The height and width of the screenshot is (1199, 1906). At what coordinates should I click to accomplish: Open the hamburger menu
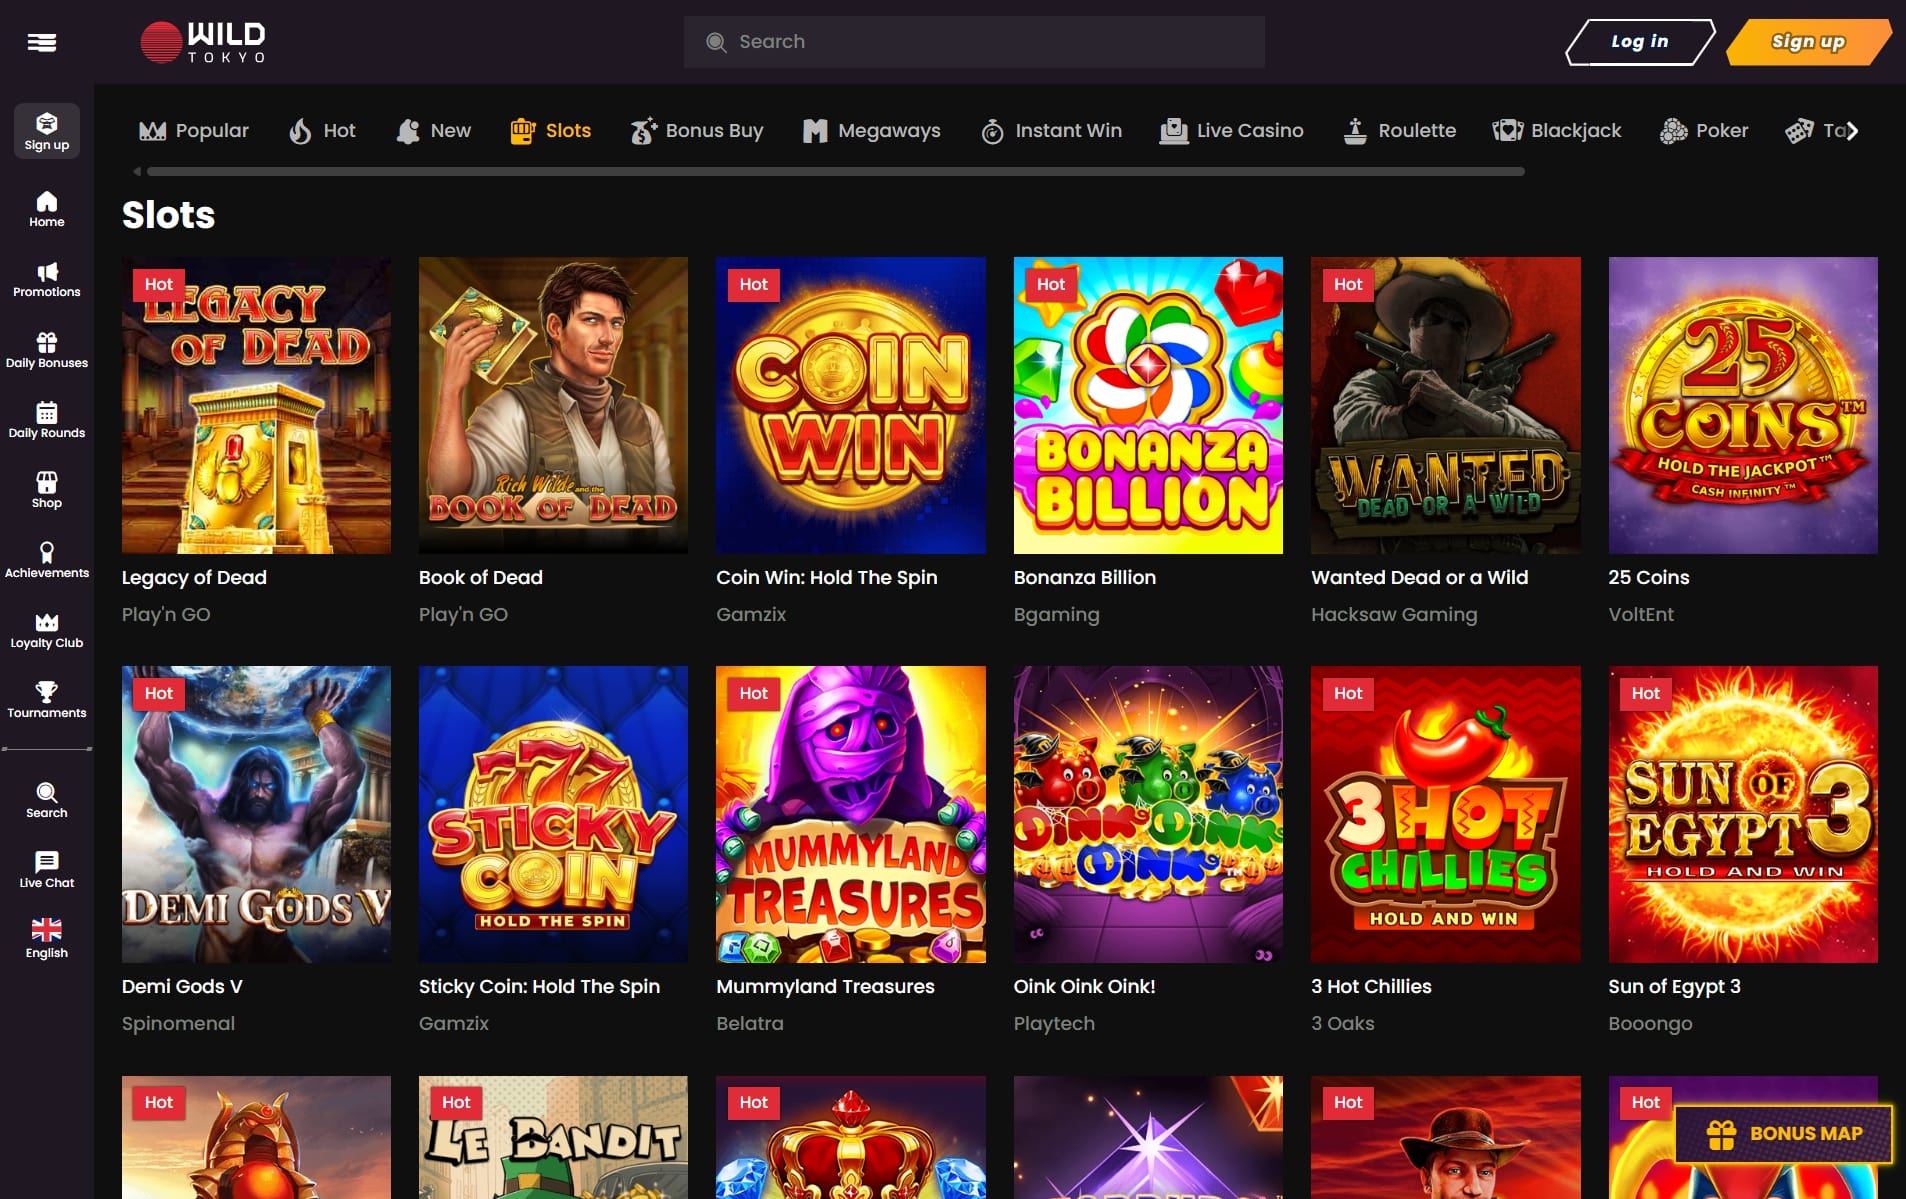pyautogui.click(x=41, y=42)
